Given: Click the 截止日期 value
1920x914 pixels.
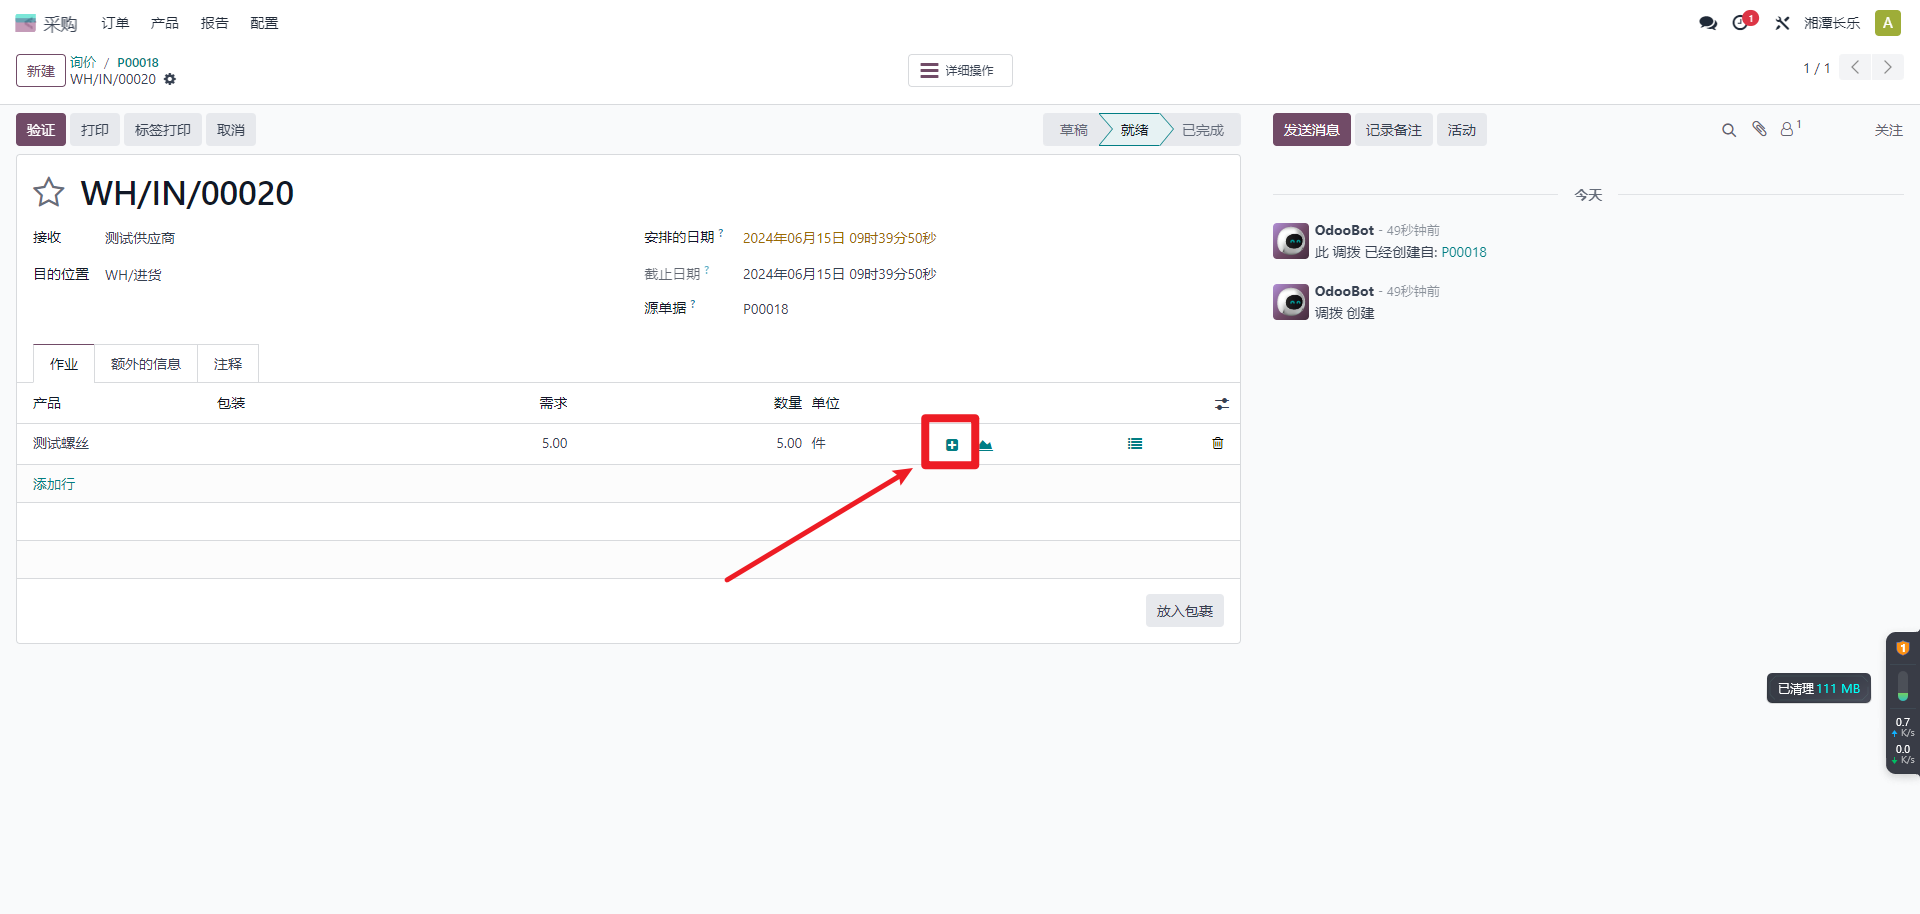Looking at the screenshot, I should point(840,274).
